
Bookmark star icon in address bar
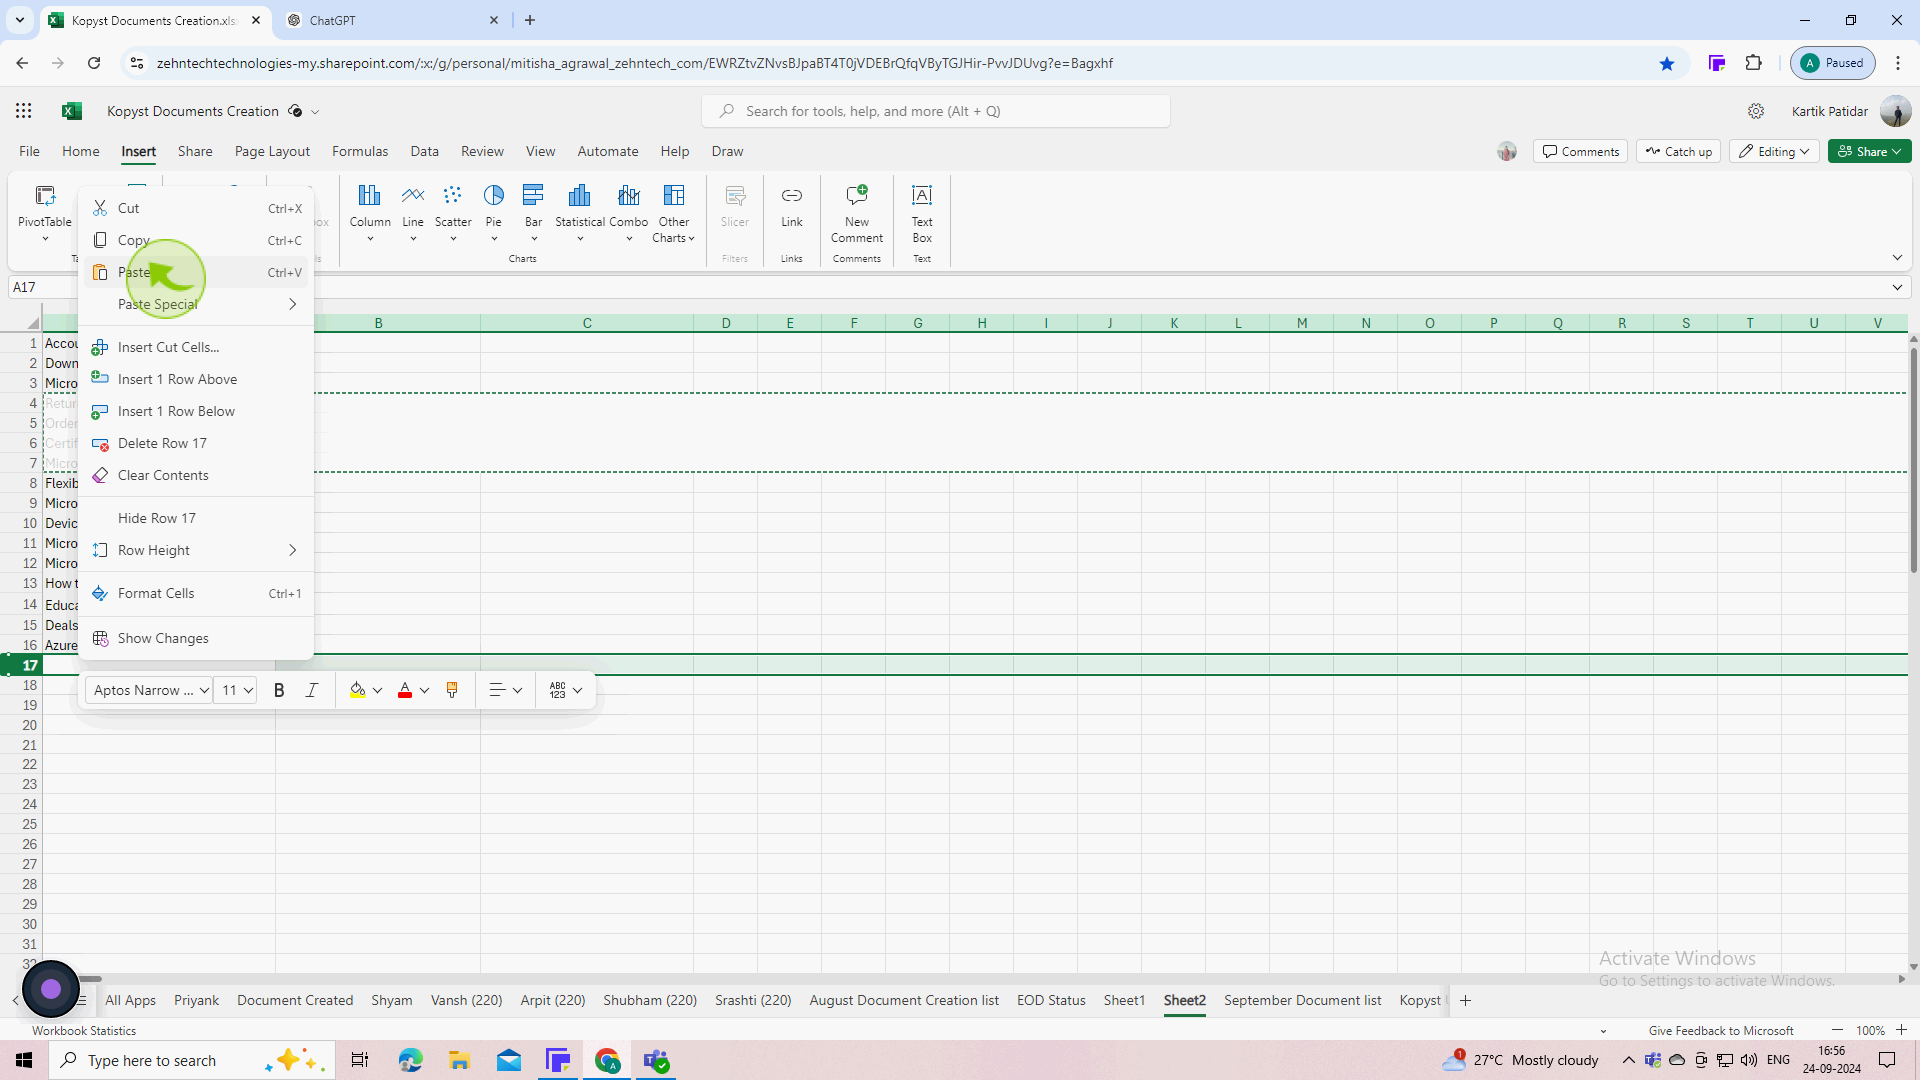click(x=1667, y=63)
